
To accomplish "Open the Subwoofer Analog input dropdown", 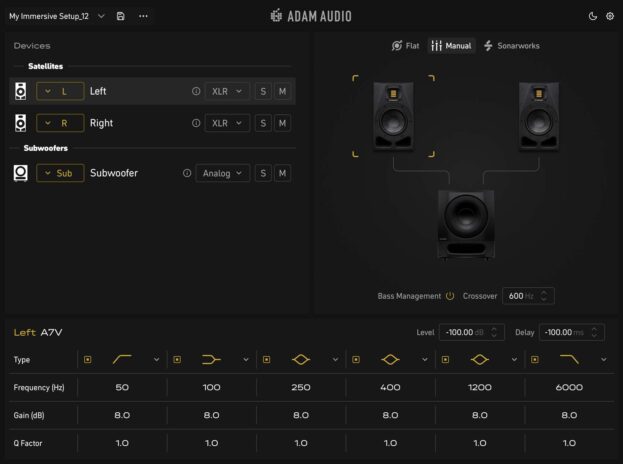I will click(222, 173).
